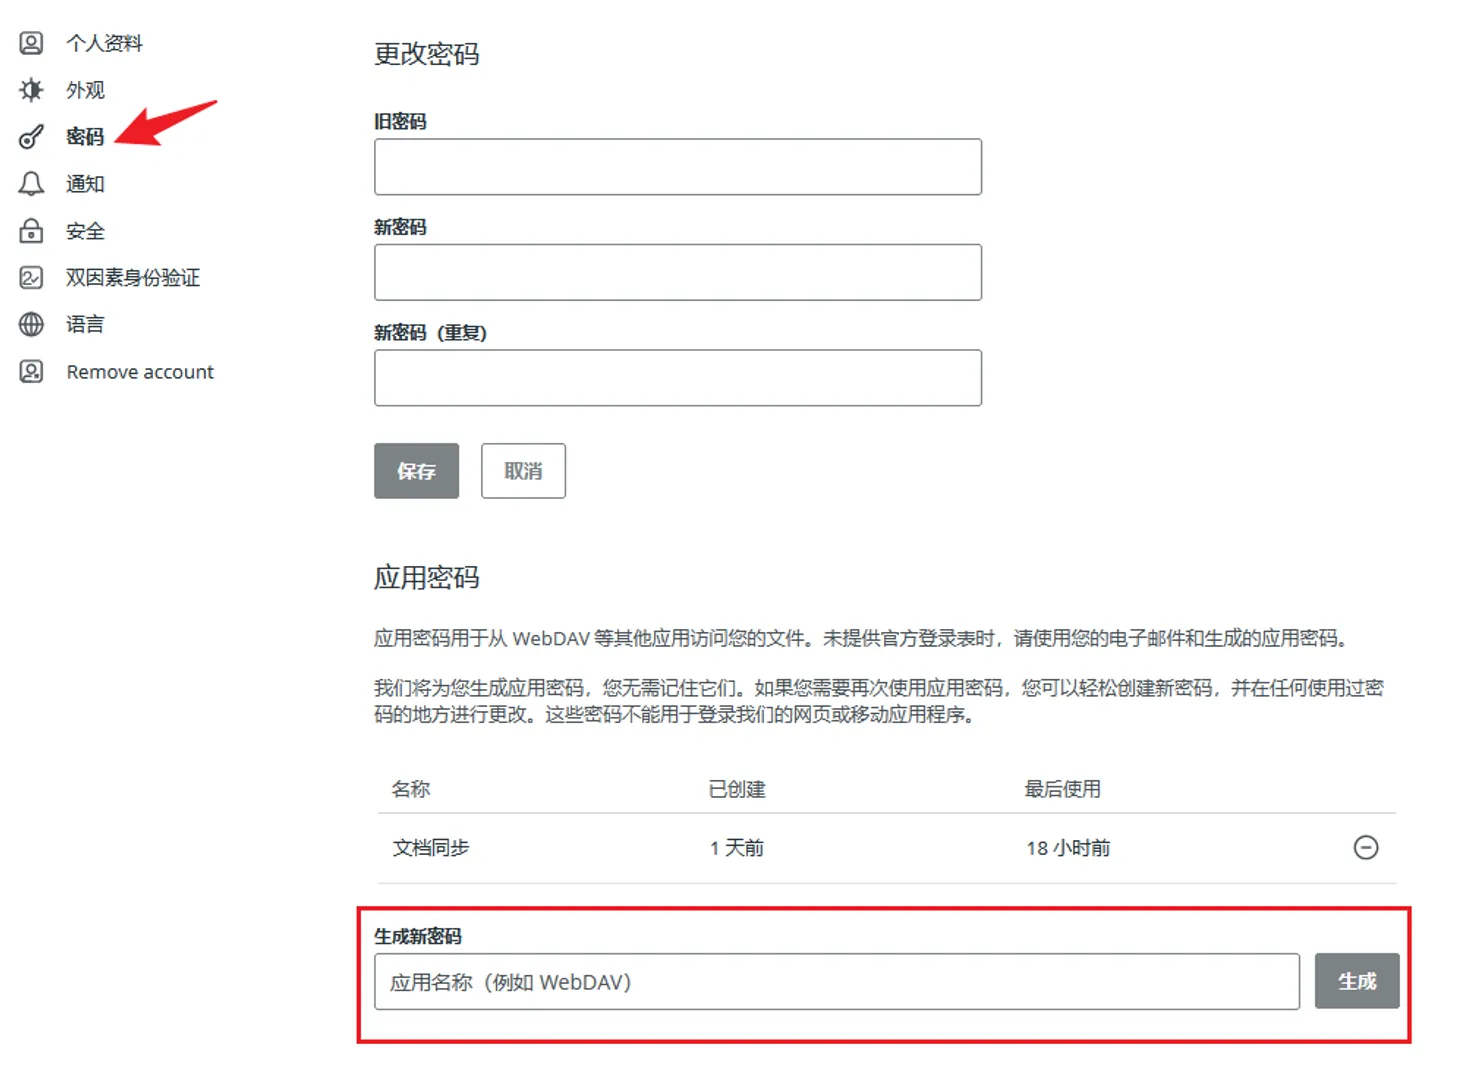Viewport: 1468px width, 1080px height.
Task: Click the 双因素身份验证 icon
Action: [x=31, y=278]
